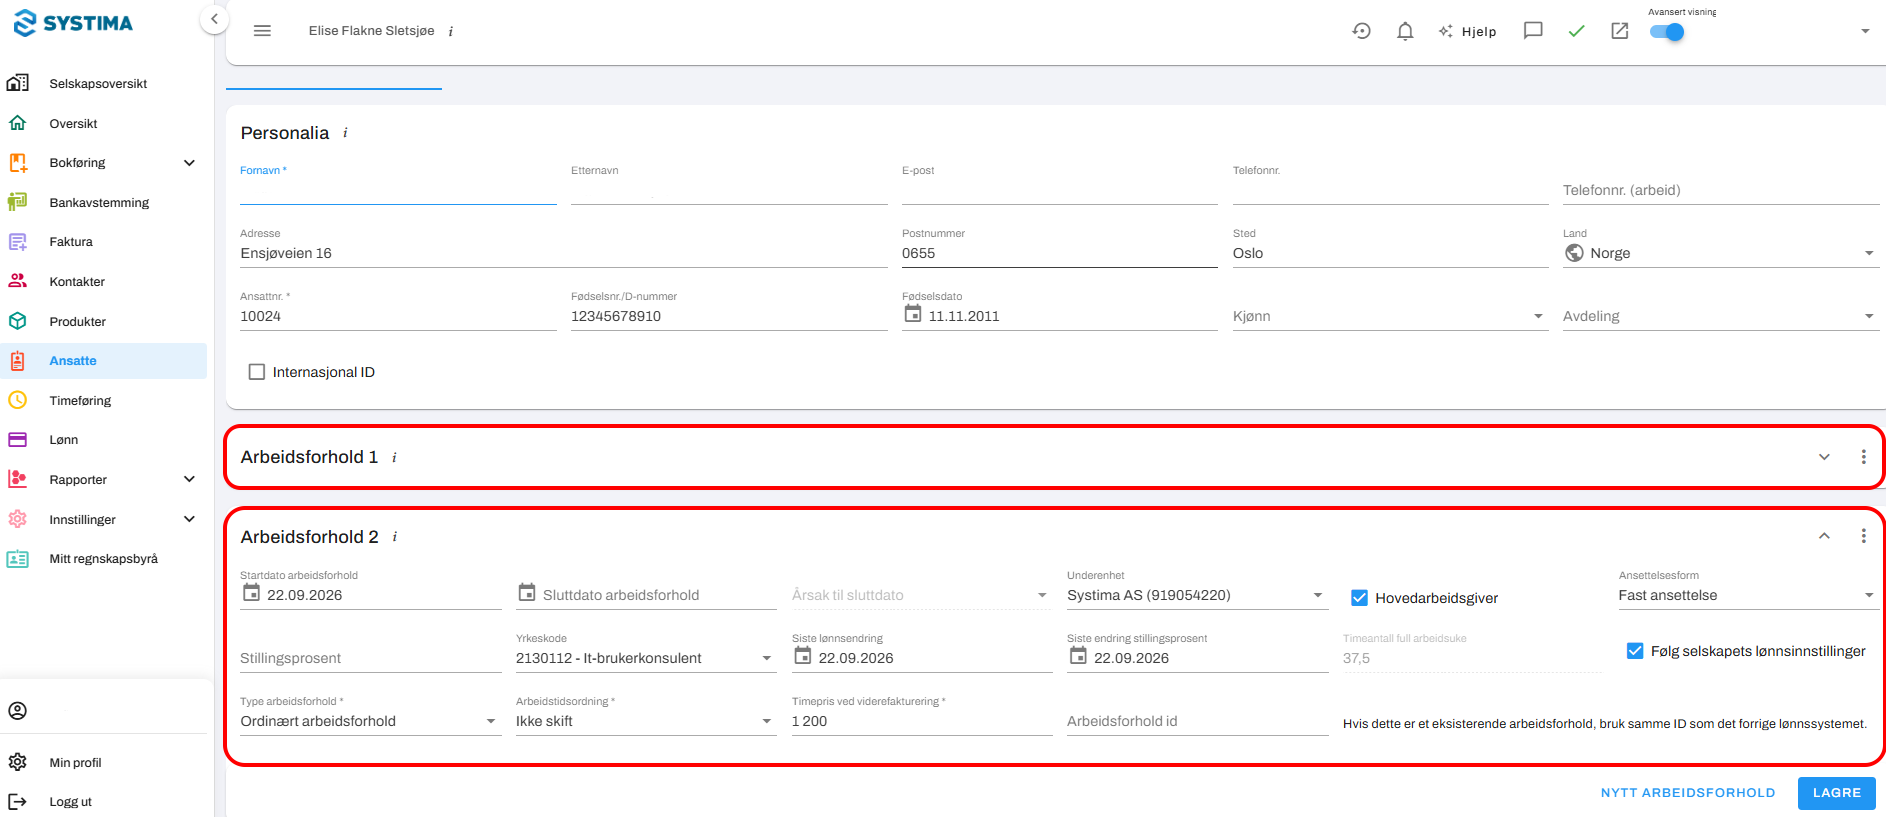Click the LAGRE button

pos(1836,793)
